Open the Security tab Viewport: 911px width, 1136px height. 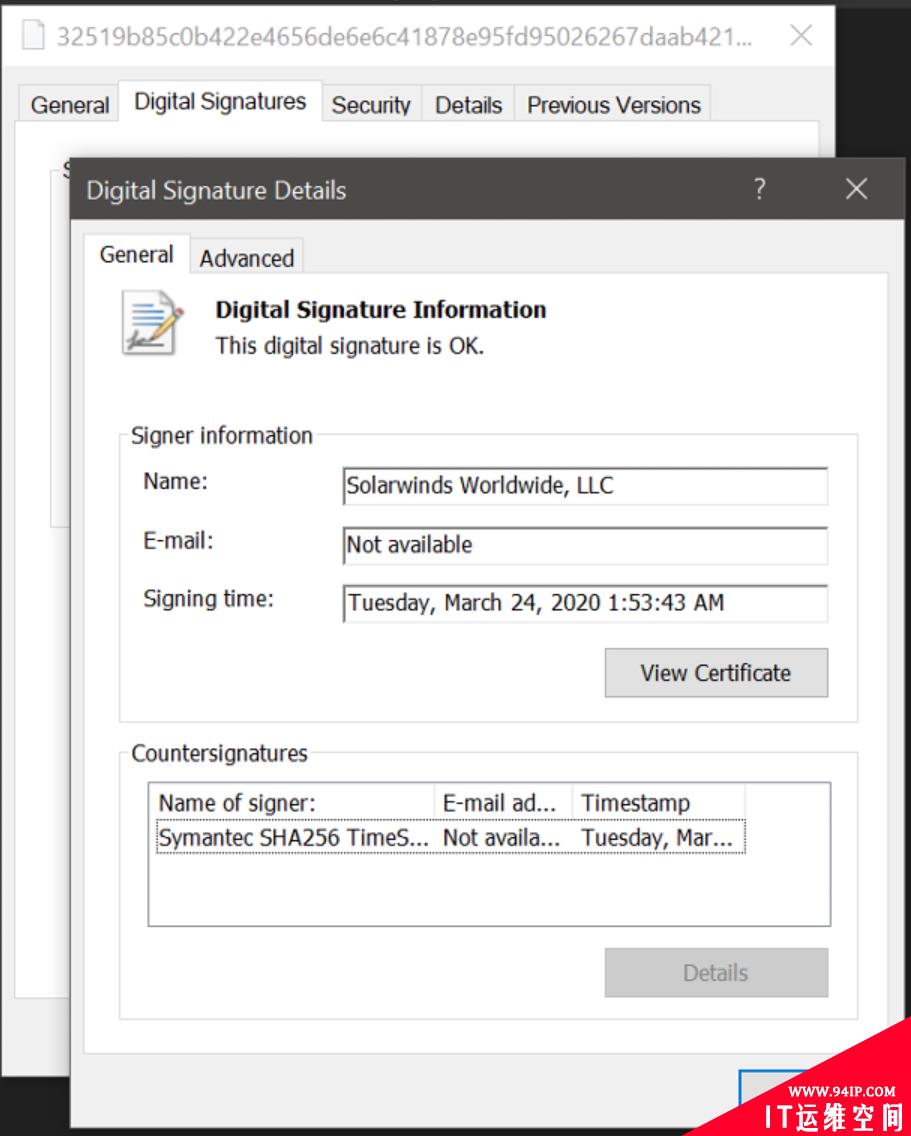pyautogui.click(x=371, y=105)
